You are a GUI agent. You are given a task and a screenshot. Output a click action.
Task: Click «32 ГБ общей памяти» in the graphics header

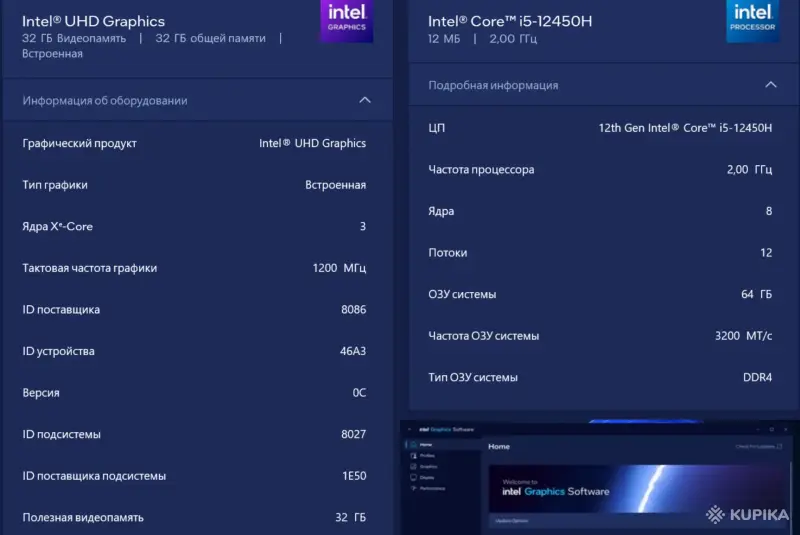click(210, 39)
